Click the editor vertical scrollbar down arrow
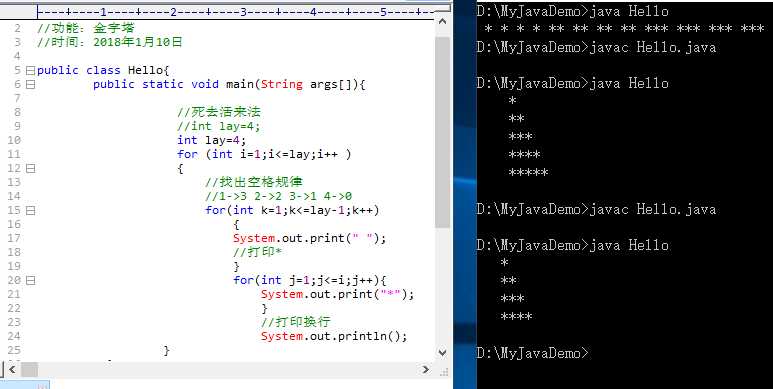Viewport: 773px width, 389px height. 442,353
